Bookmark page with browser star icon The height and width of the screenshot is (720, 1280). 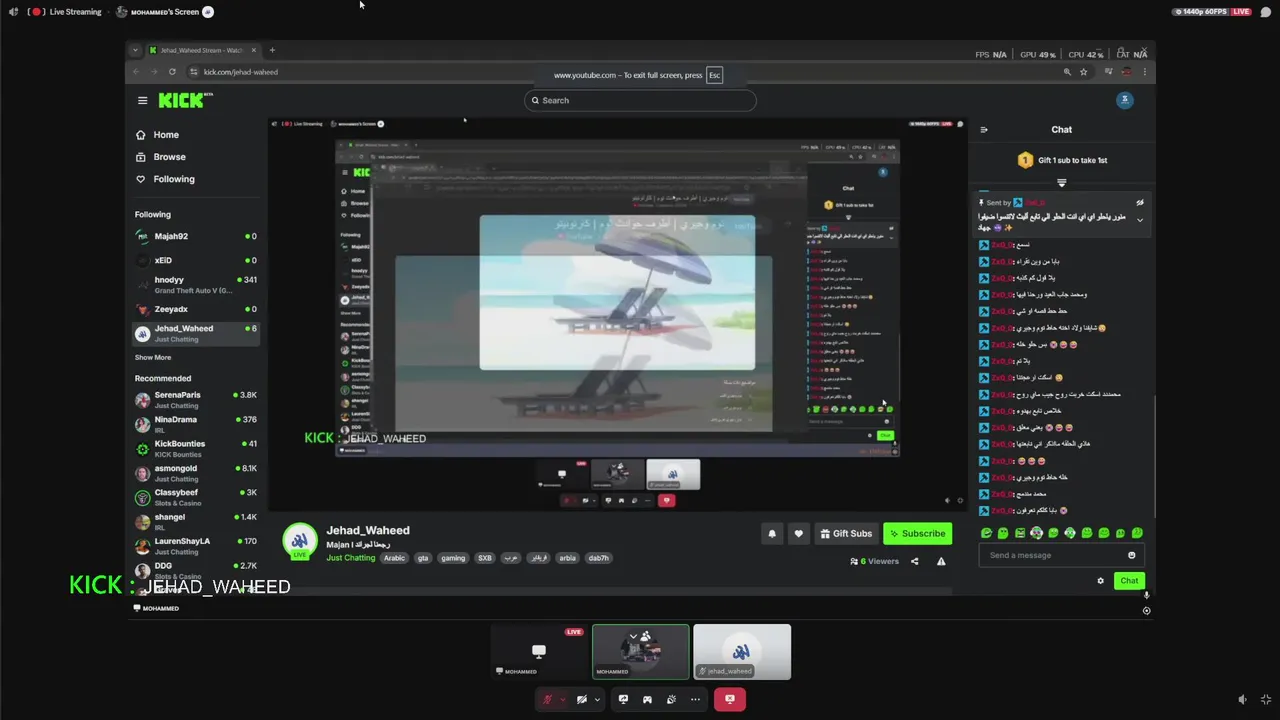click(1083, 72)
